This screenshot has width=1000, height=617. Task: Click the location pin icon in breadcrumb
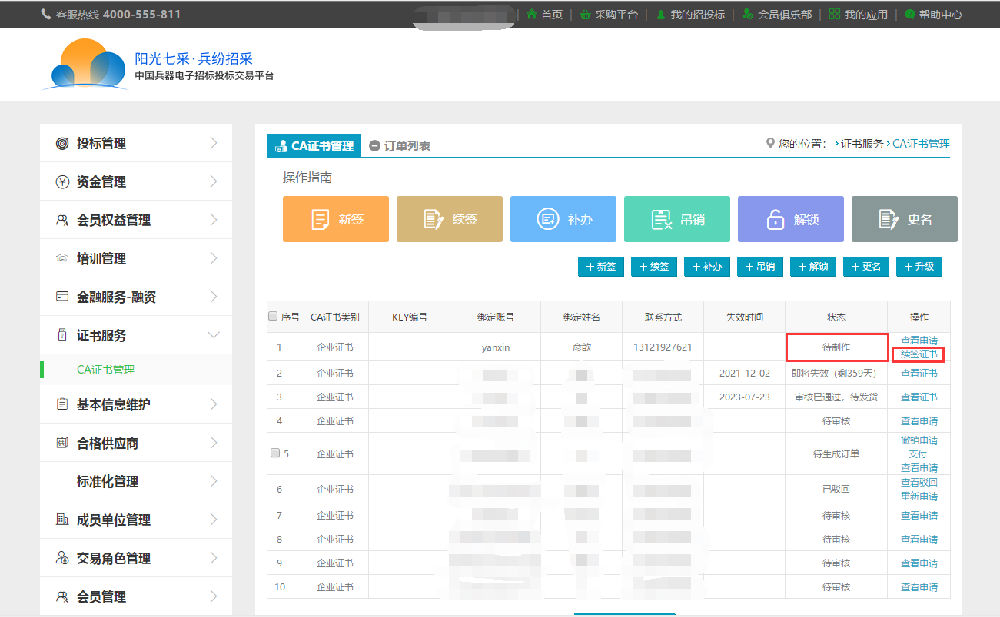tap(770, 144)
